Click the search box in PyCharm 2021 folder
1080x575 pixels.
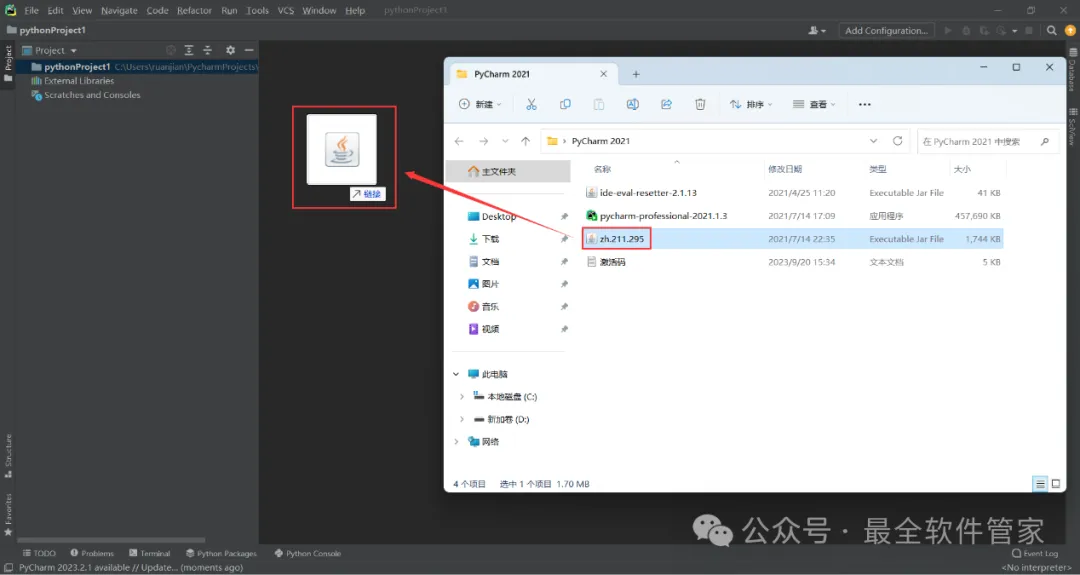(988, 141)
